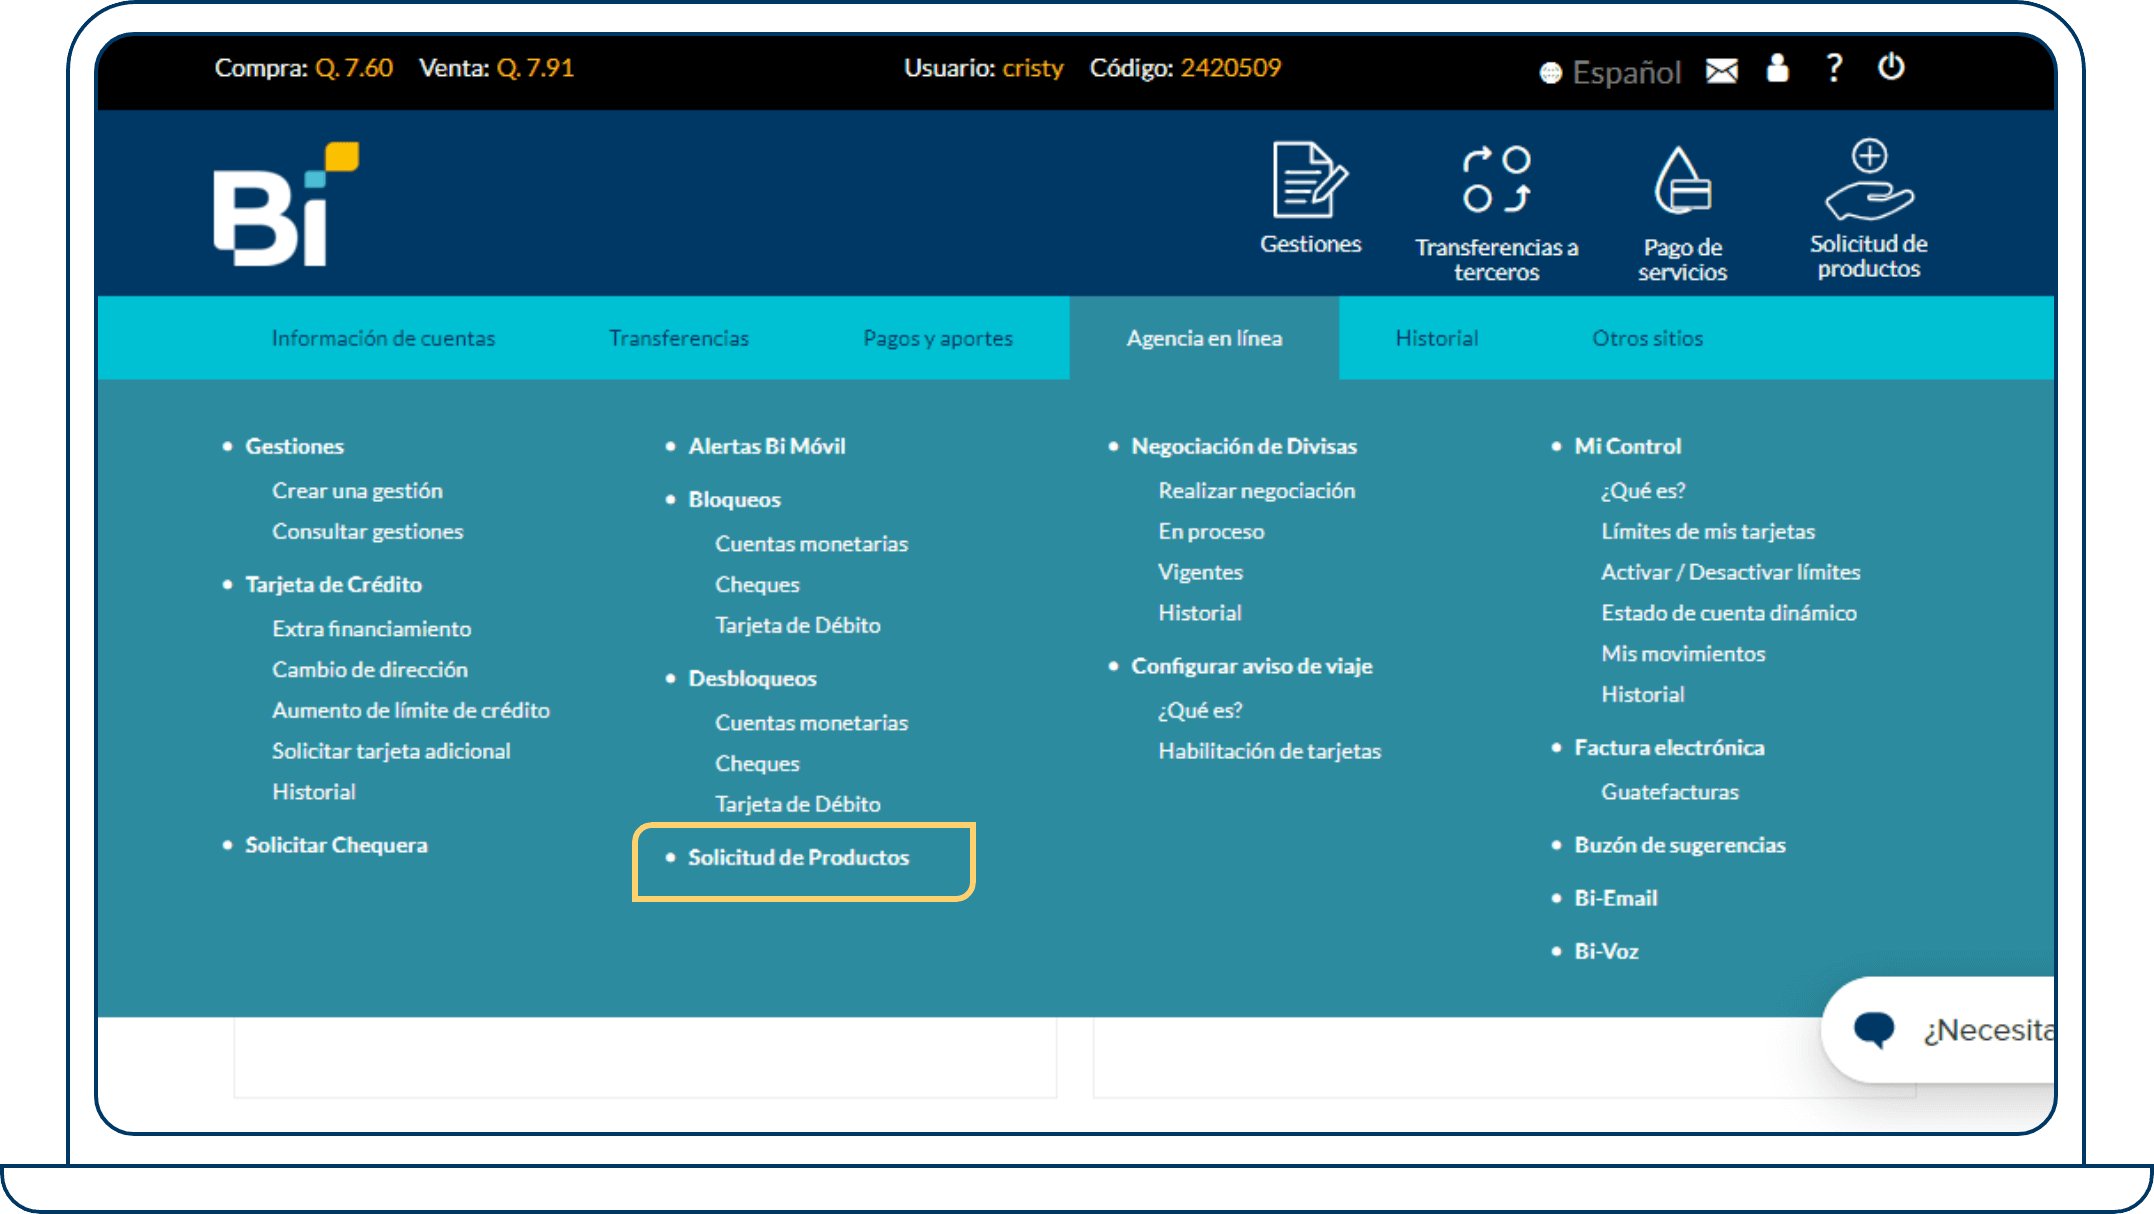Open Solicitud de Productos menu item
The width and height of the screenshot is (2154, 1214).
(798, 857)
